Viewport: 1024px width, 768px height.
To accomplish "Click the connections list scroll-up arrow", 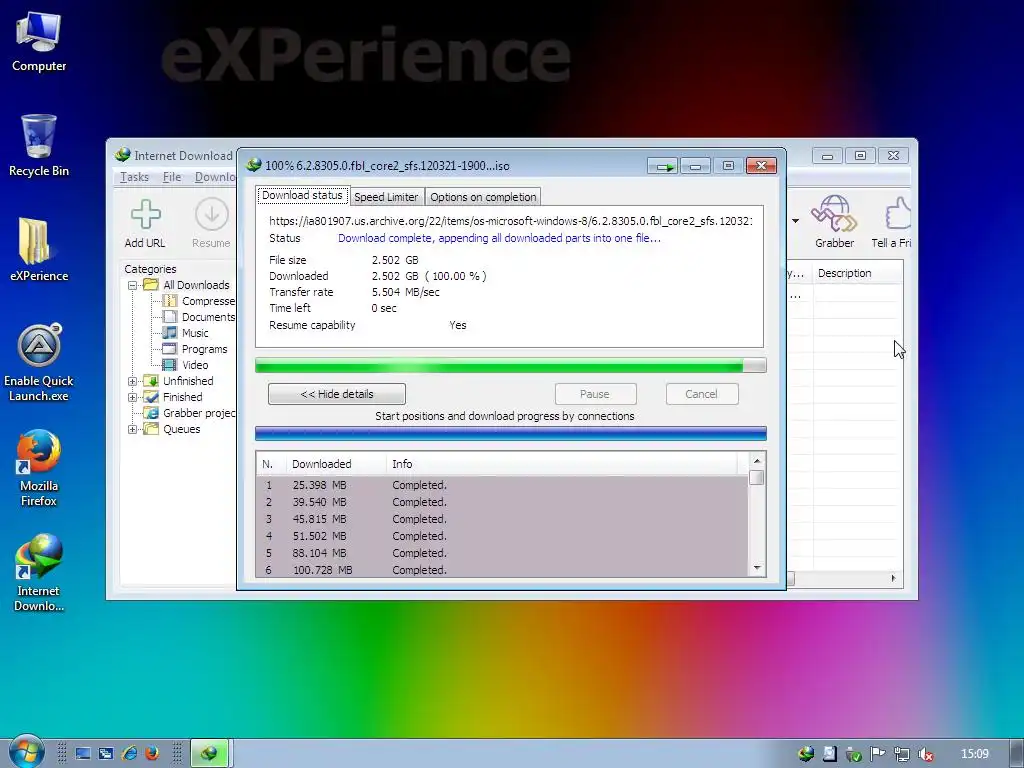I will 757,461.
